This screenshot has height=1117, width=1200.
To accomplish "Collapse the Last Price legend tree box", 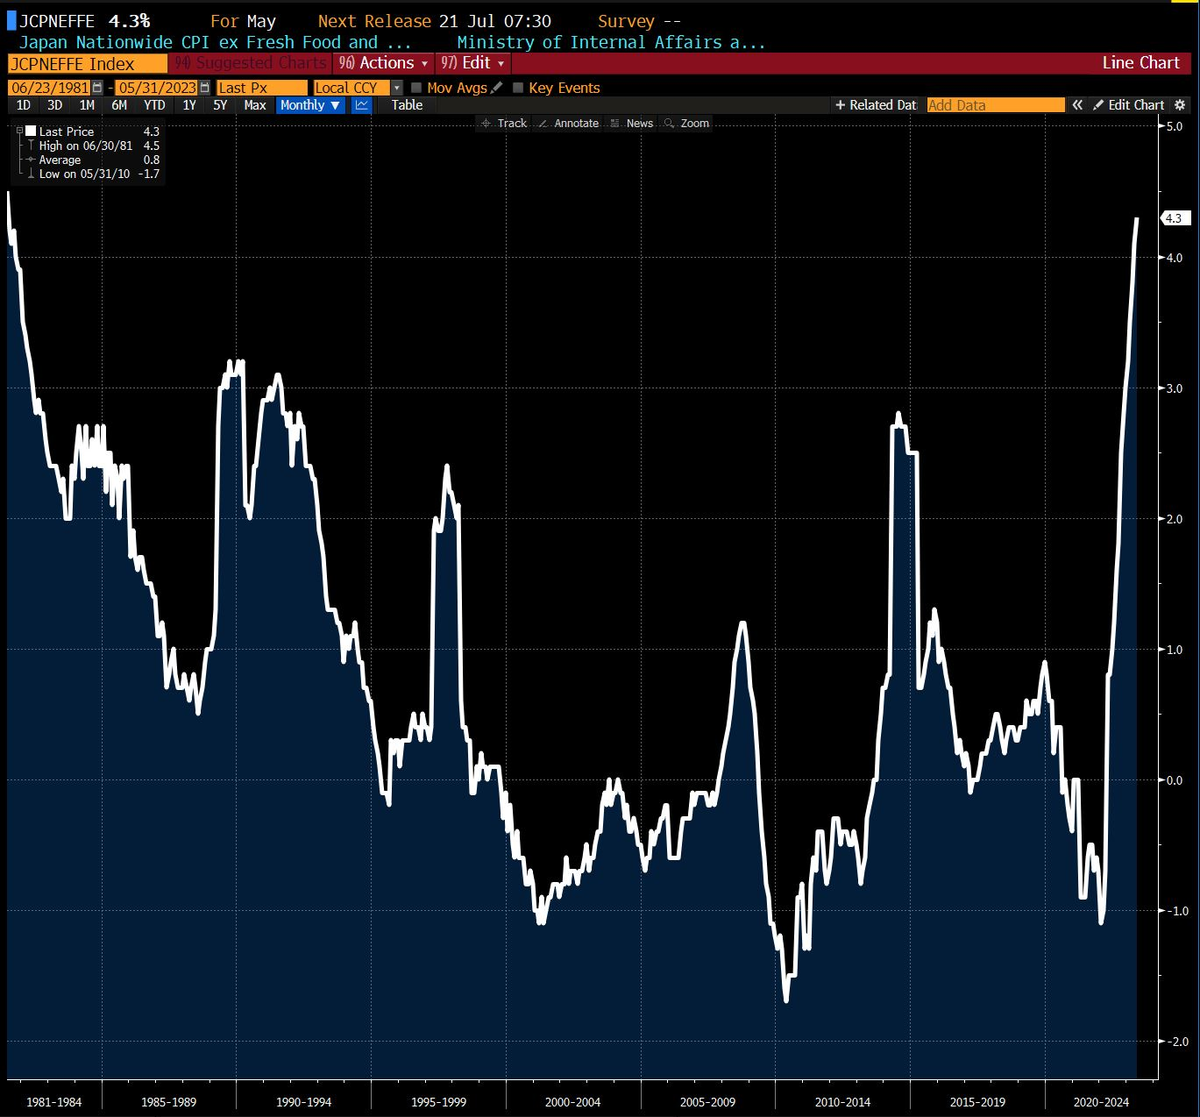I will point(18,131).
